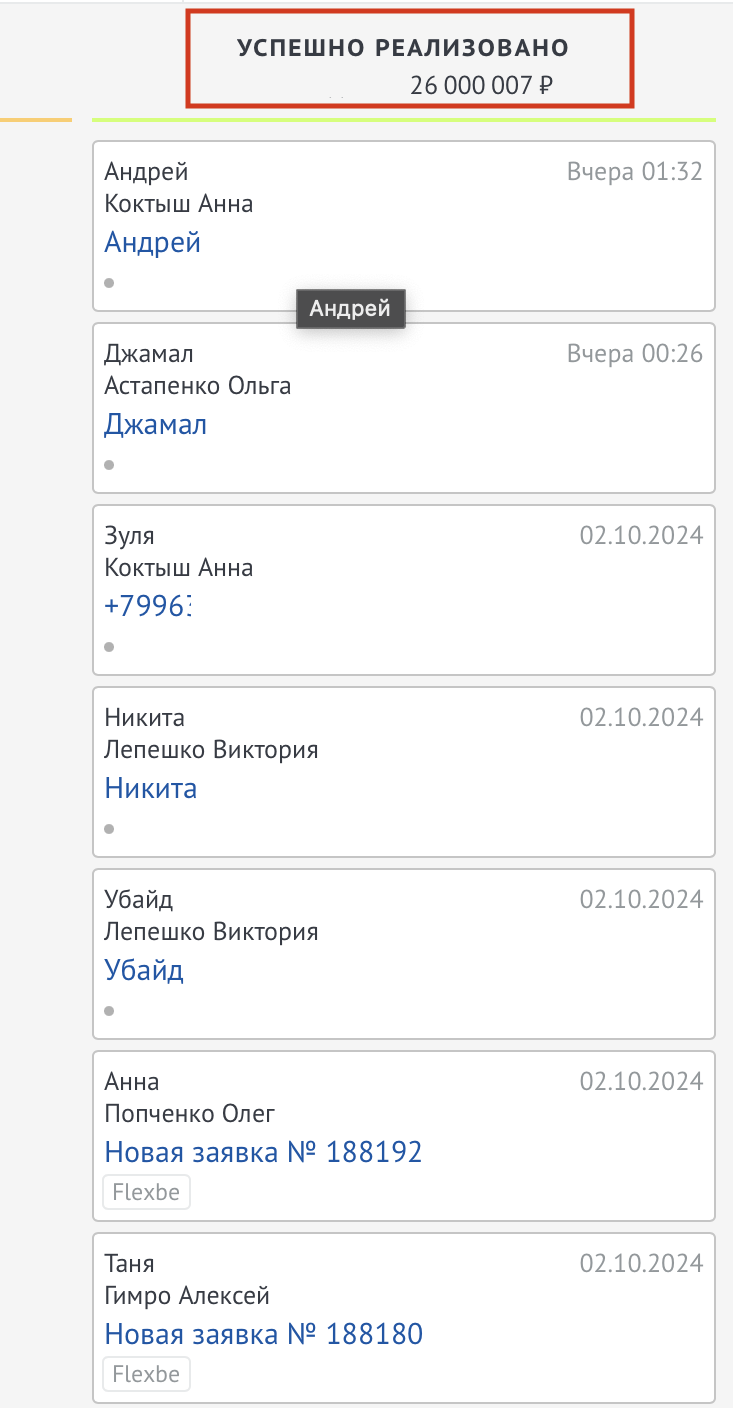
Task: Open the Андрей deal link
Action: 153,243
